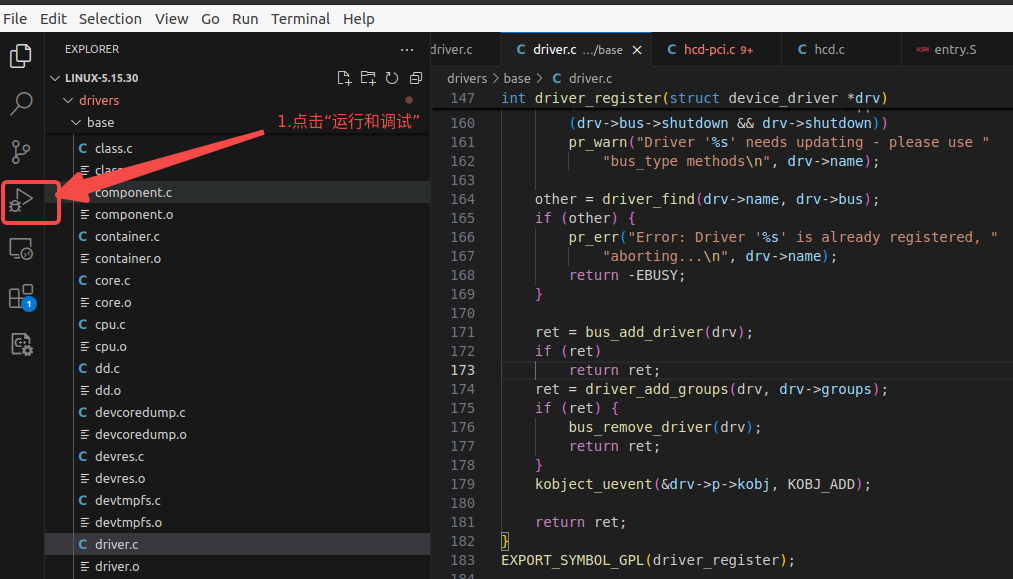1013x579 pixels.
Task: Click the New File icon in explorer
Action: [x=344, y=78]
